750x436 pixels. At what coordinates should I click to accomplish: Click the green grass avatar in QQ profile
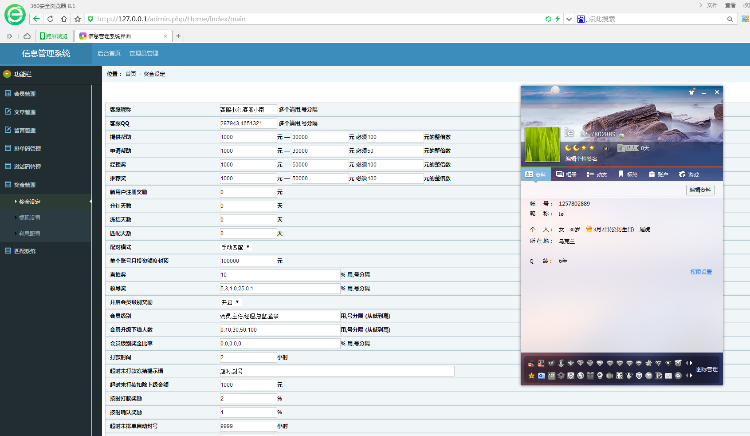[542, 145]
